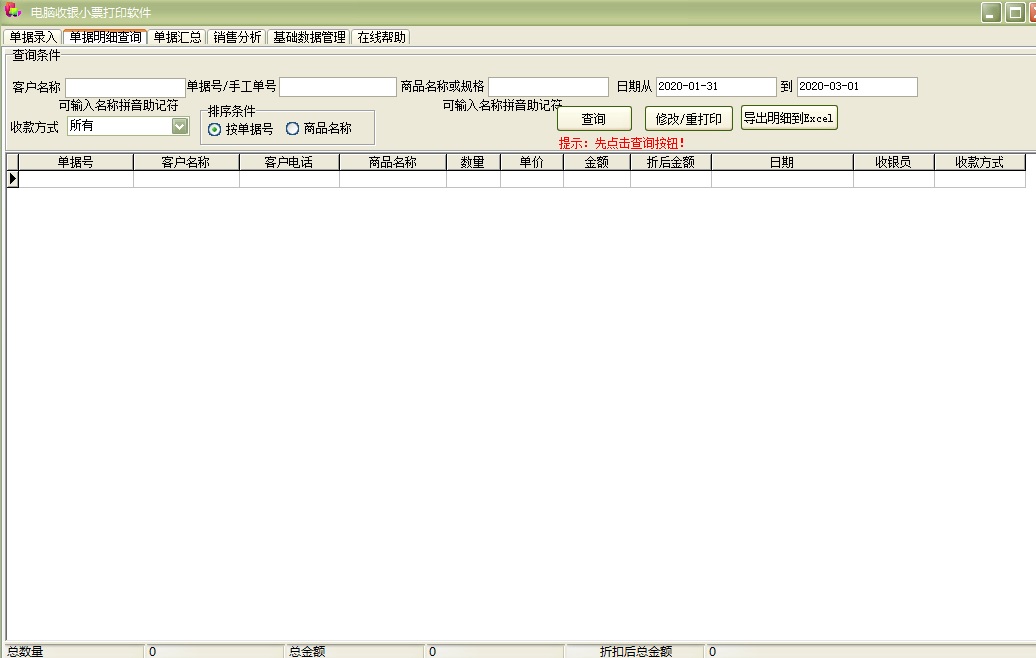
Task: Click the 单据号/手工单号 text box
Action: [337, 87]
